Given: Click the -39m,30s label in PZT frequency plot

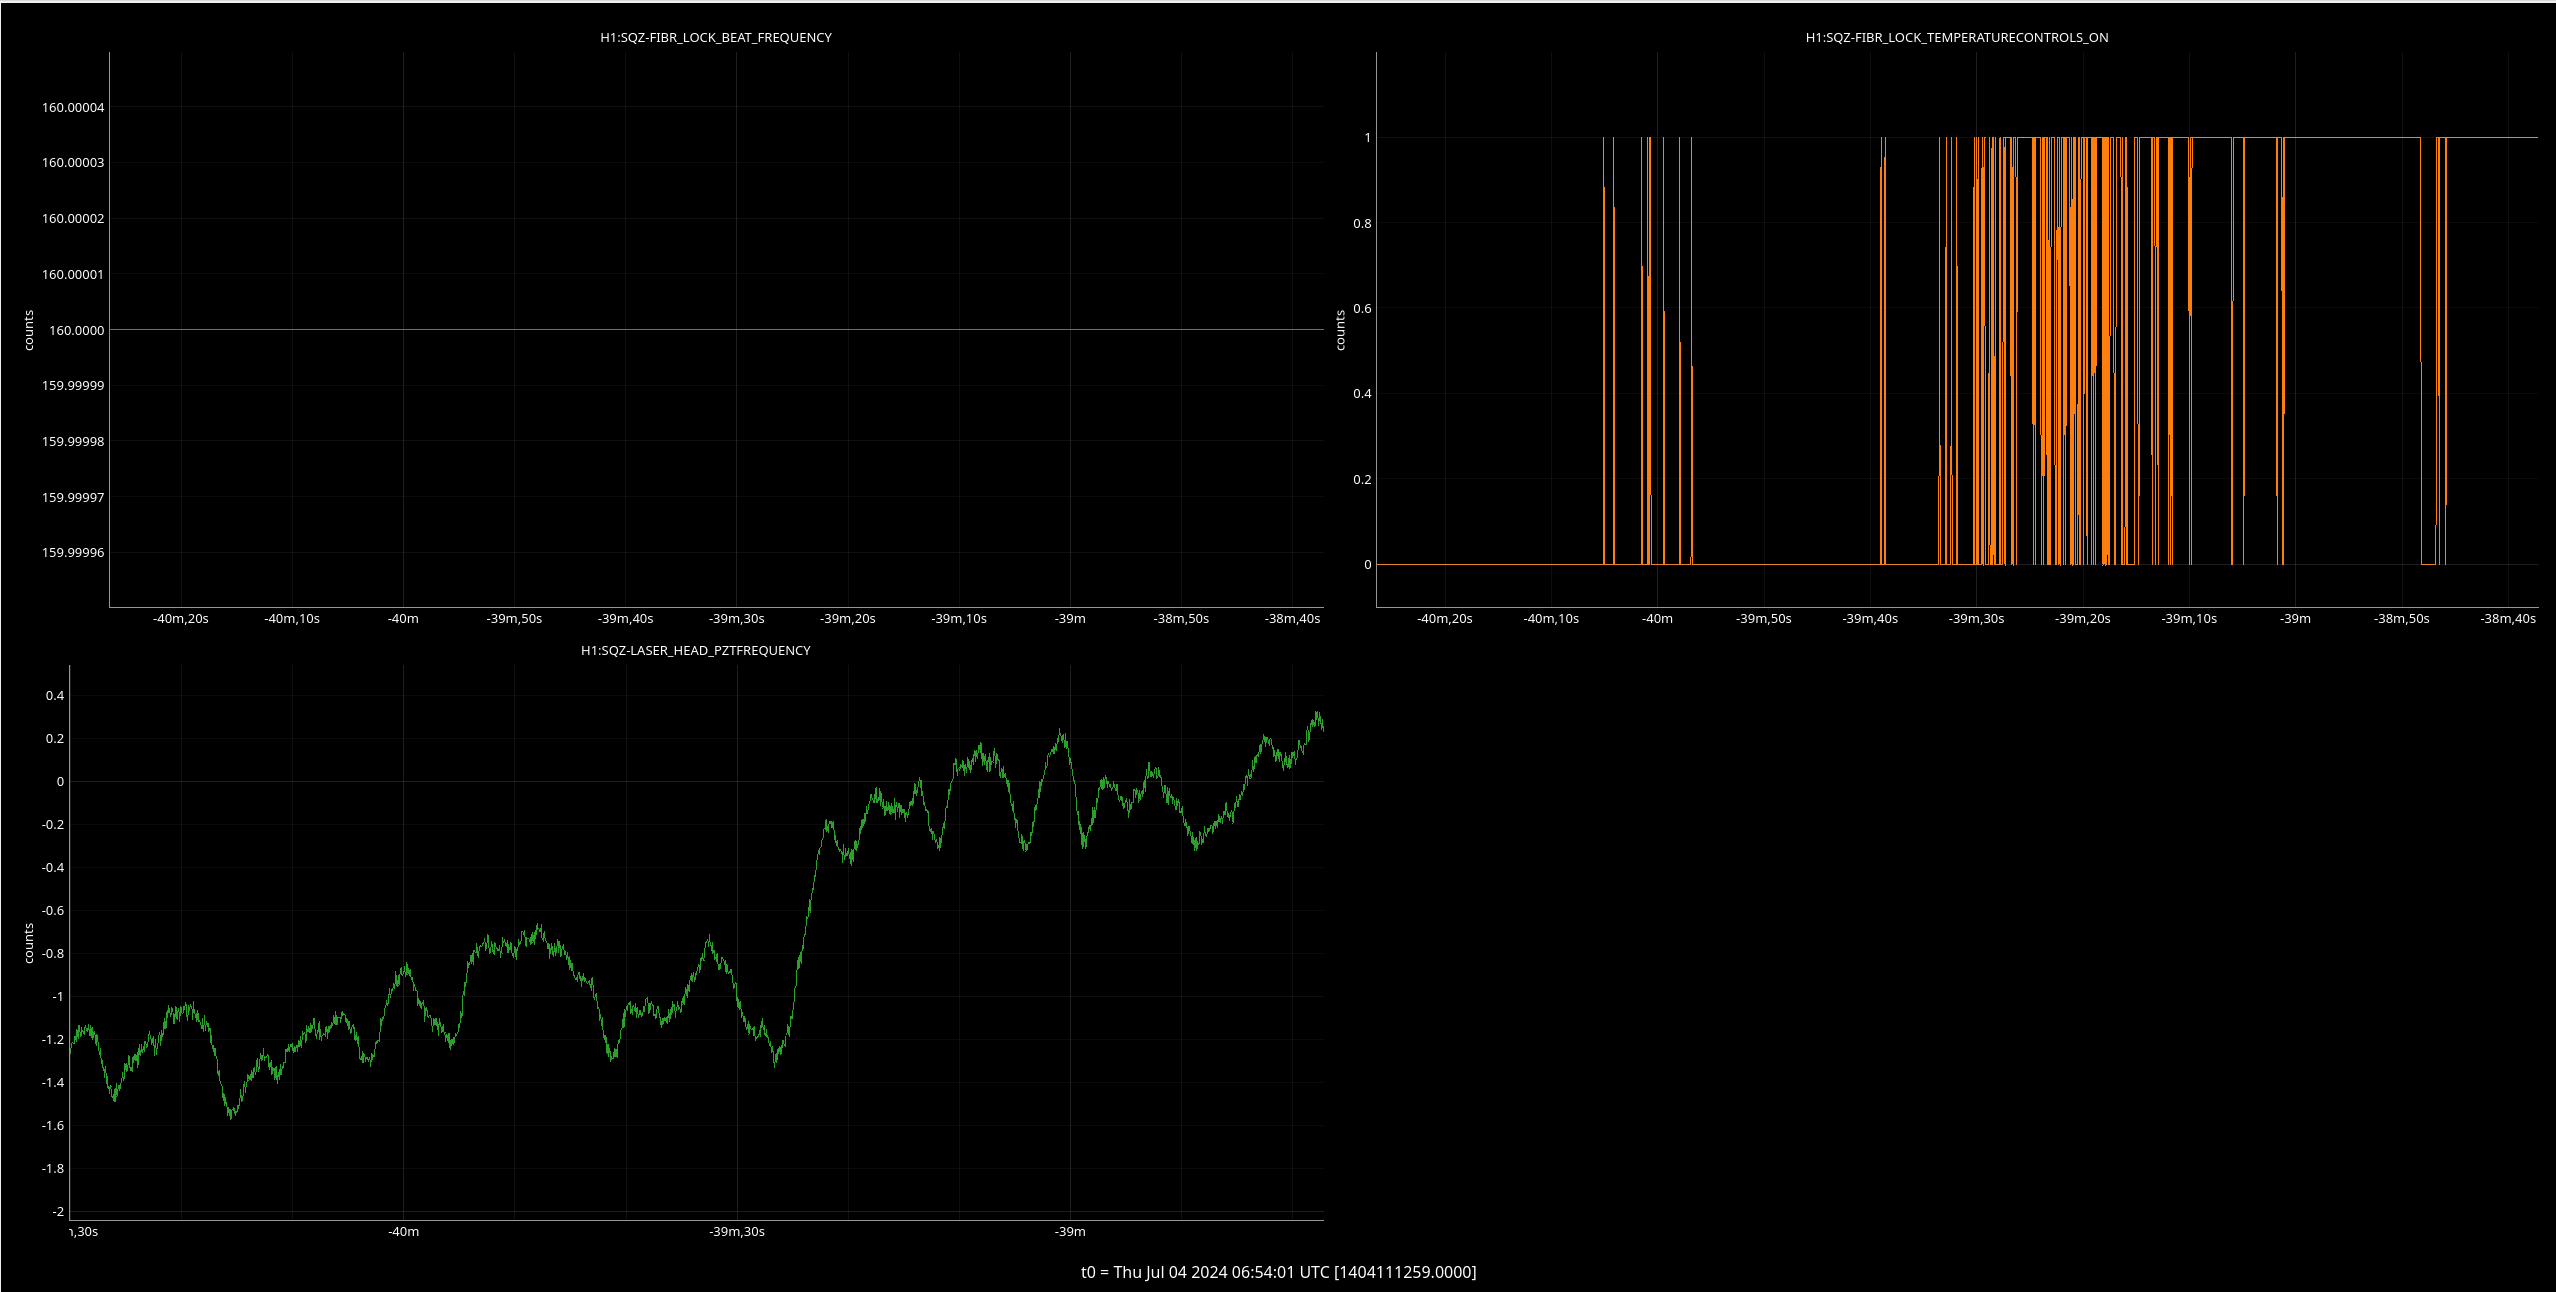Looking at the screenshot, I should coord(737,1231).
